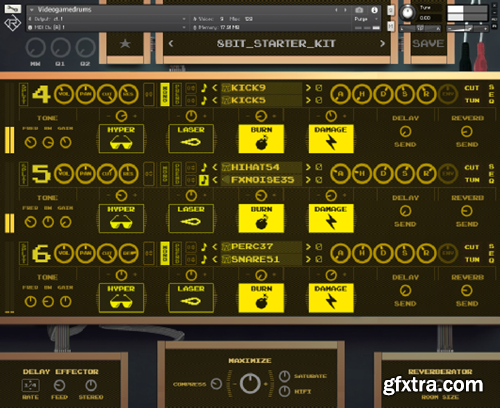Screen dimensions: 500x408
Task: Toggle the MONO switch on channel 5
Action: click(x=165, y=174)
